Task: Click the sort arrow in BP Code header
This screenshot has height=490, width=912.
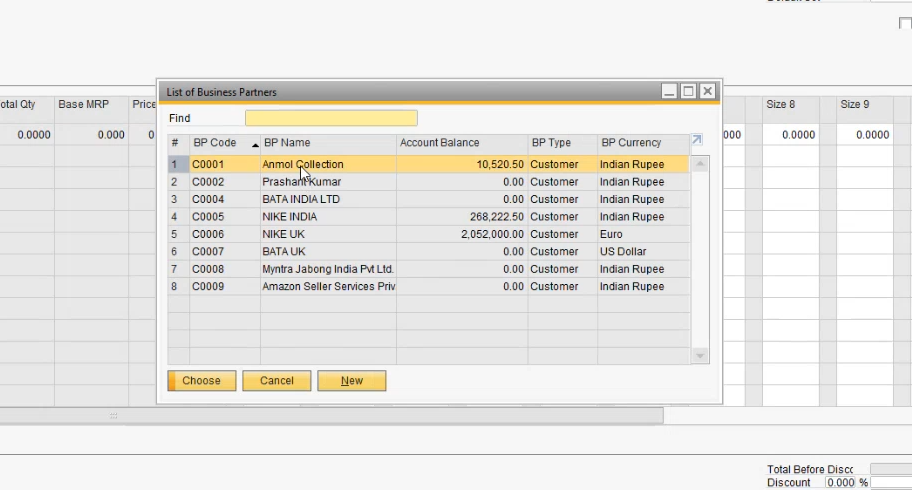Action: 254,144
